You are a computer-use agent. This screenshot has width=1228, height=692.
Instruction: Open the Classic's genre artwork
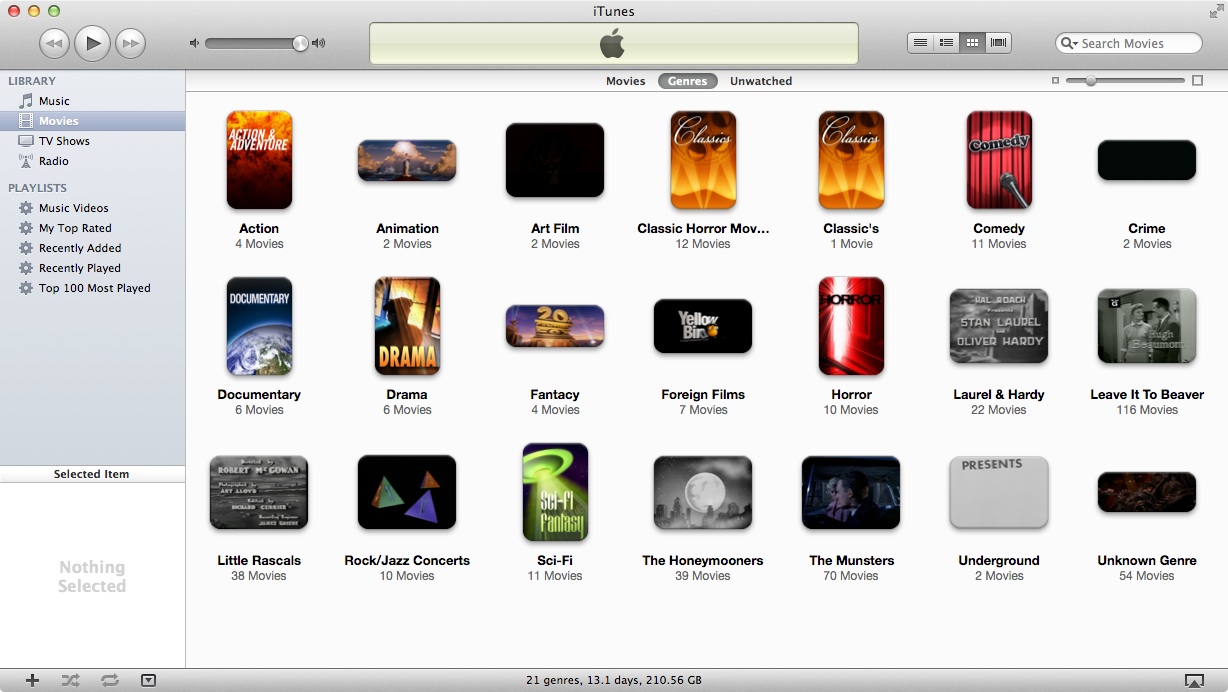(x=851, y=160)
